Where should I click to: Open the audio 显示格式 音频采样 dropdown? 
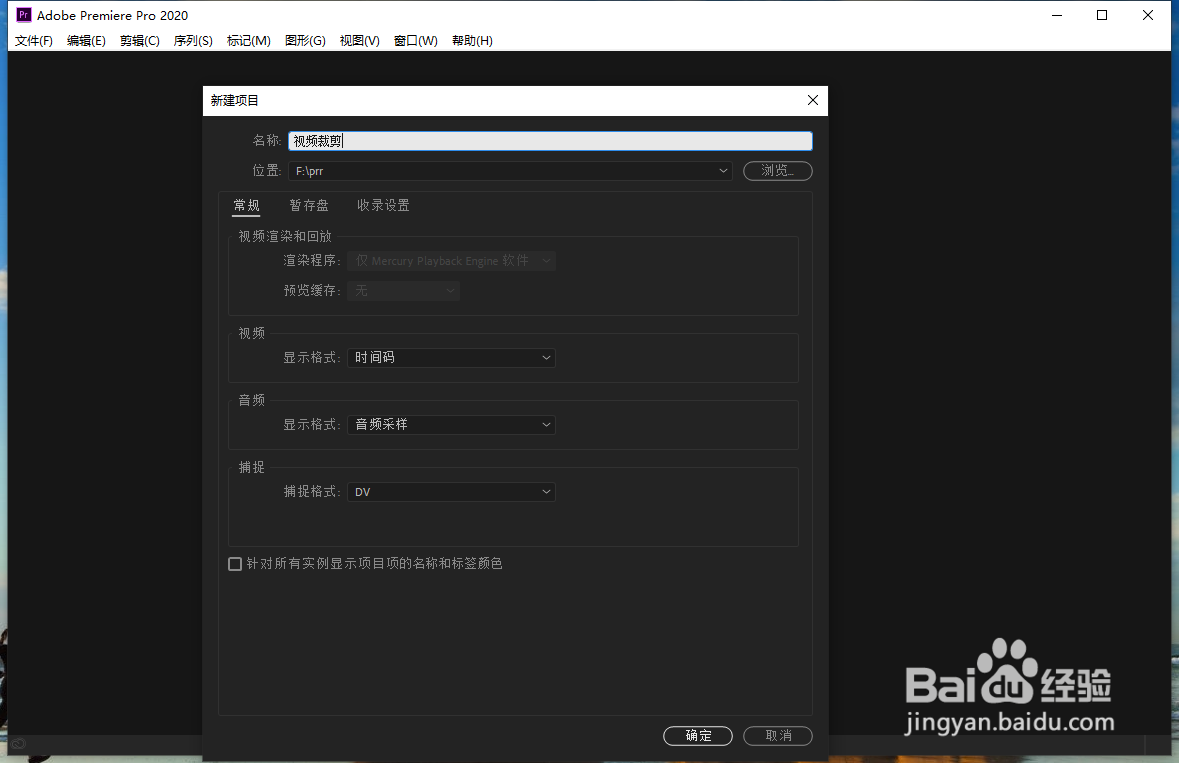coord(451,425)
